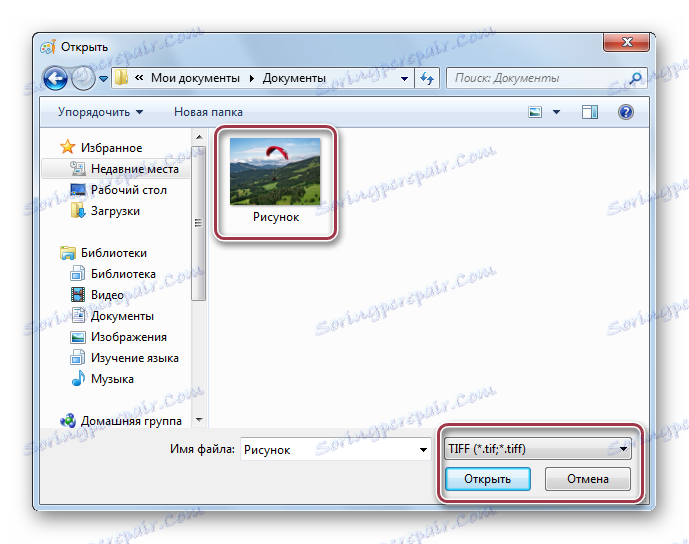Click the 'Новая папка' button
Screen dimensions: 689x544
pyautogui.click(x=208, y=112)
